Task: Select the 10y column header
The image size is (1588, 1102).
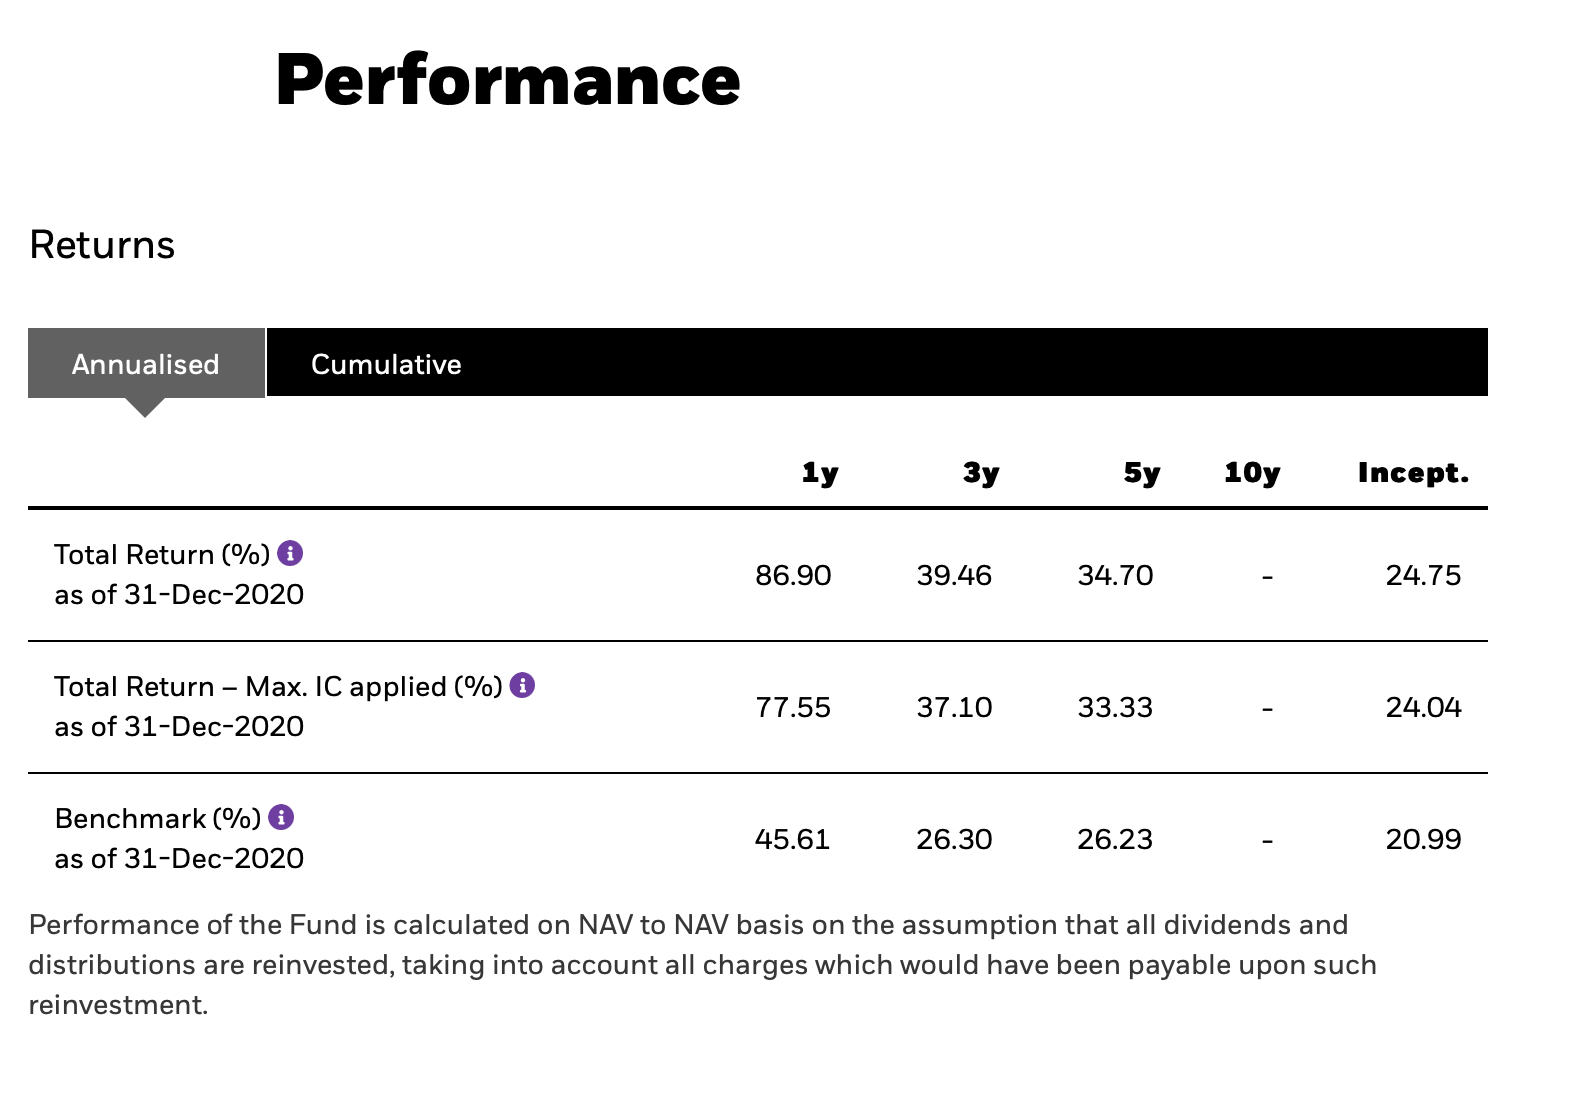Action: point(1251,473)
